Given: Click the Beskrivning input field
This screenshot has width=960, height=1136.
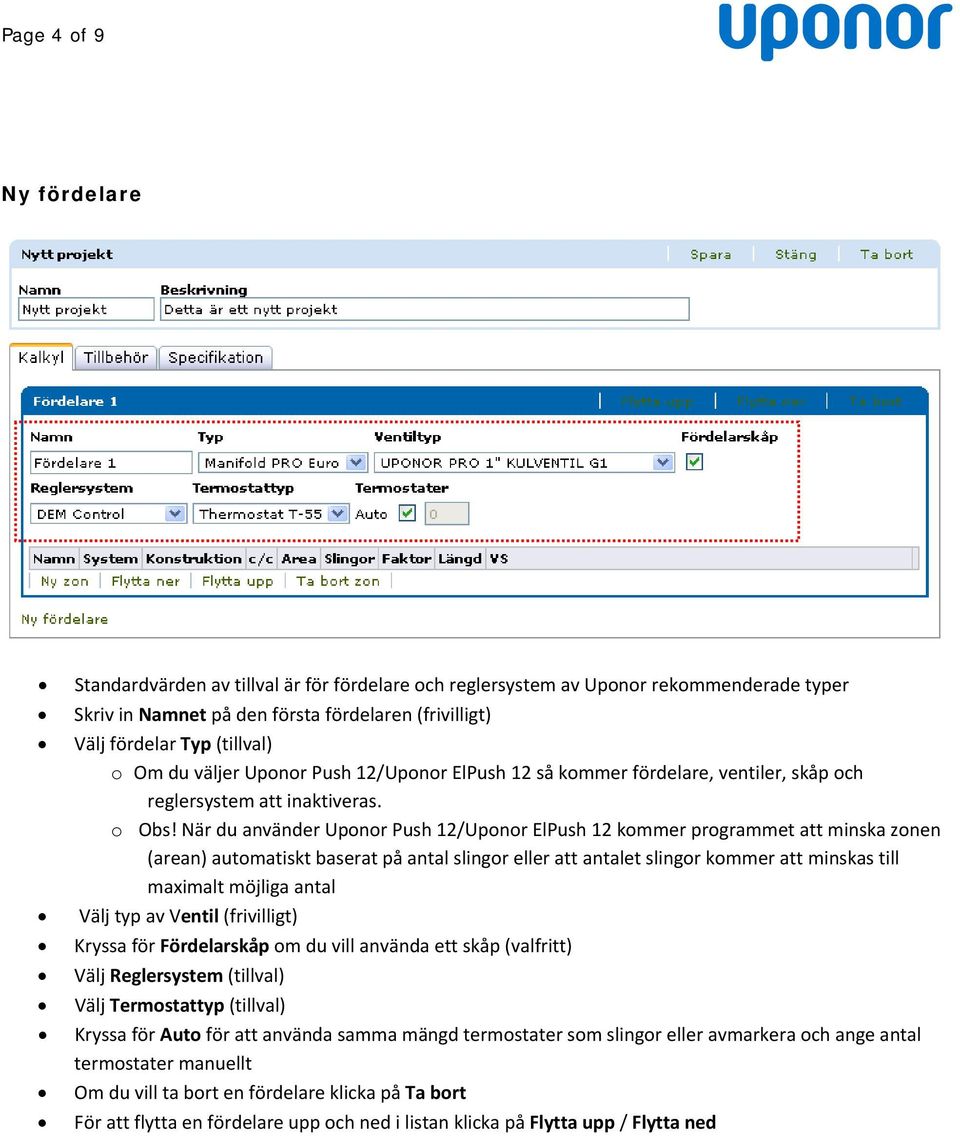Looking at the screenshot, I should pos(425,309).
